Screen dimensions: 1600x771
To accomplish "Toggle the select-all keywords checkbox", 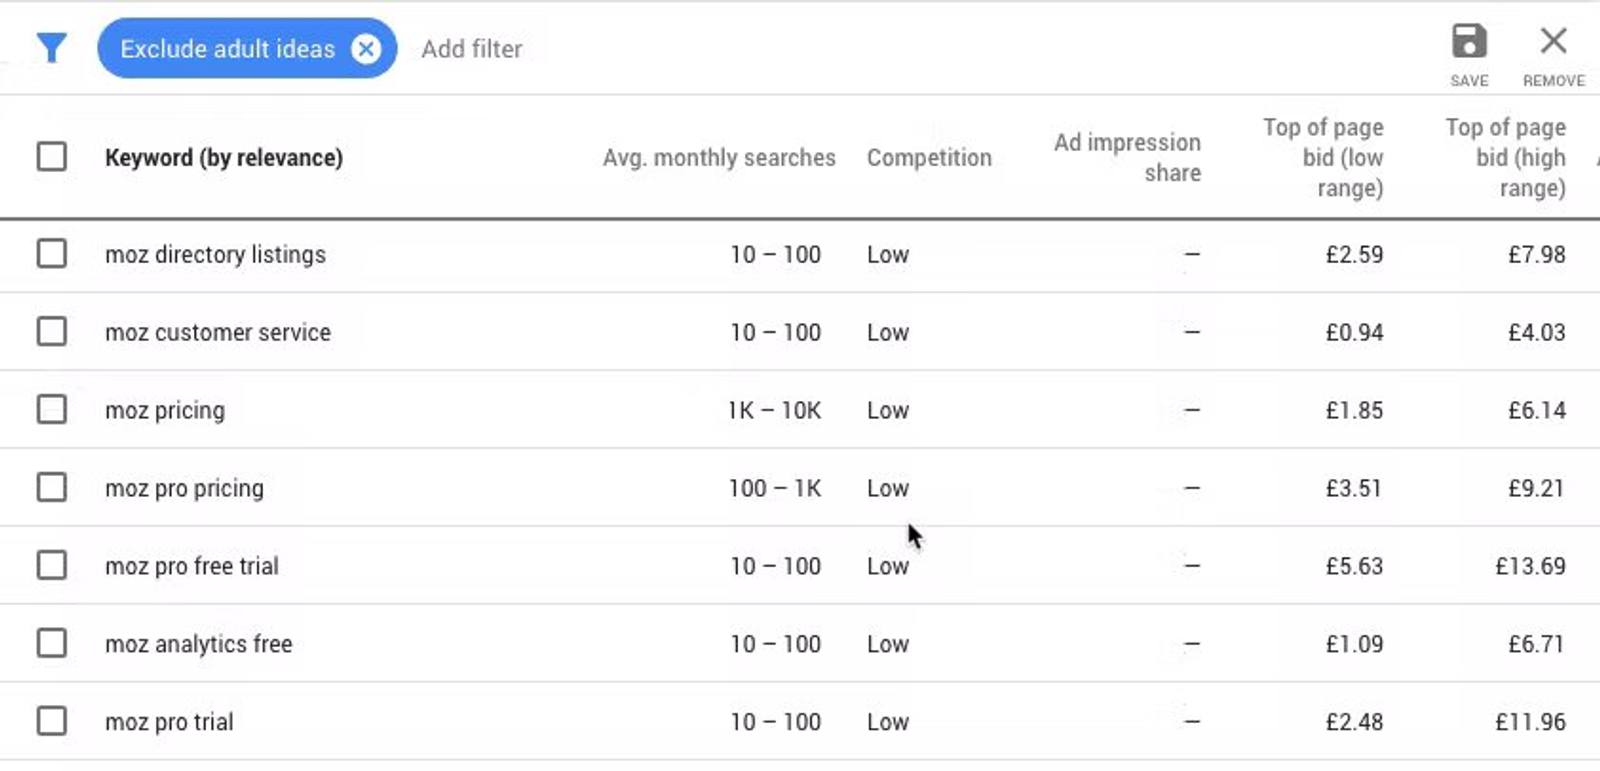I will [x=52, y=157].
